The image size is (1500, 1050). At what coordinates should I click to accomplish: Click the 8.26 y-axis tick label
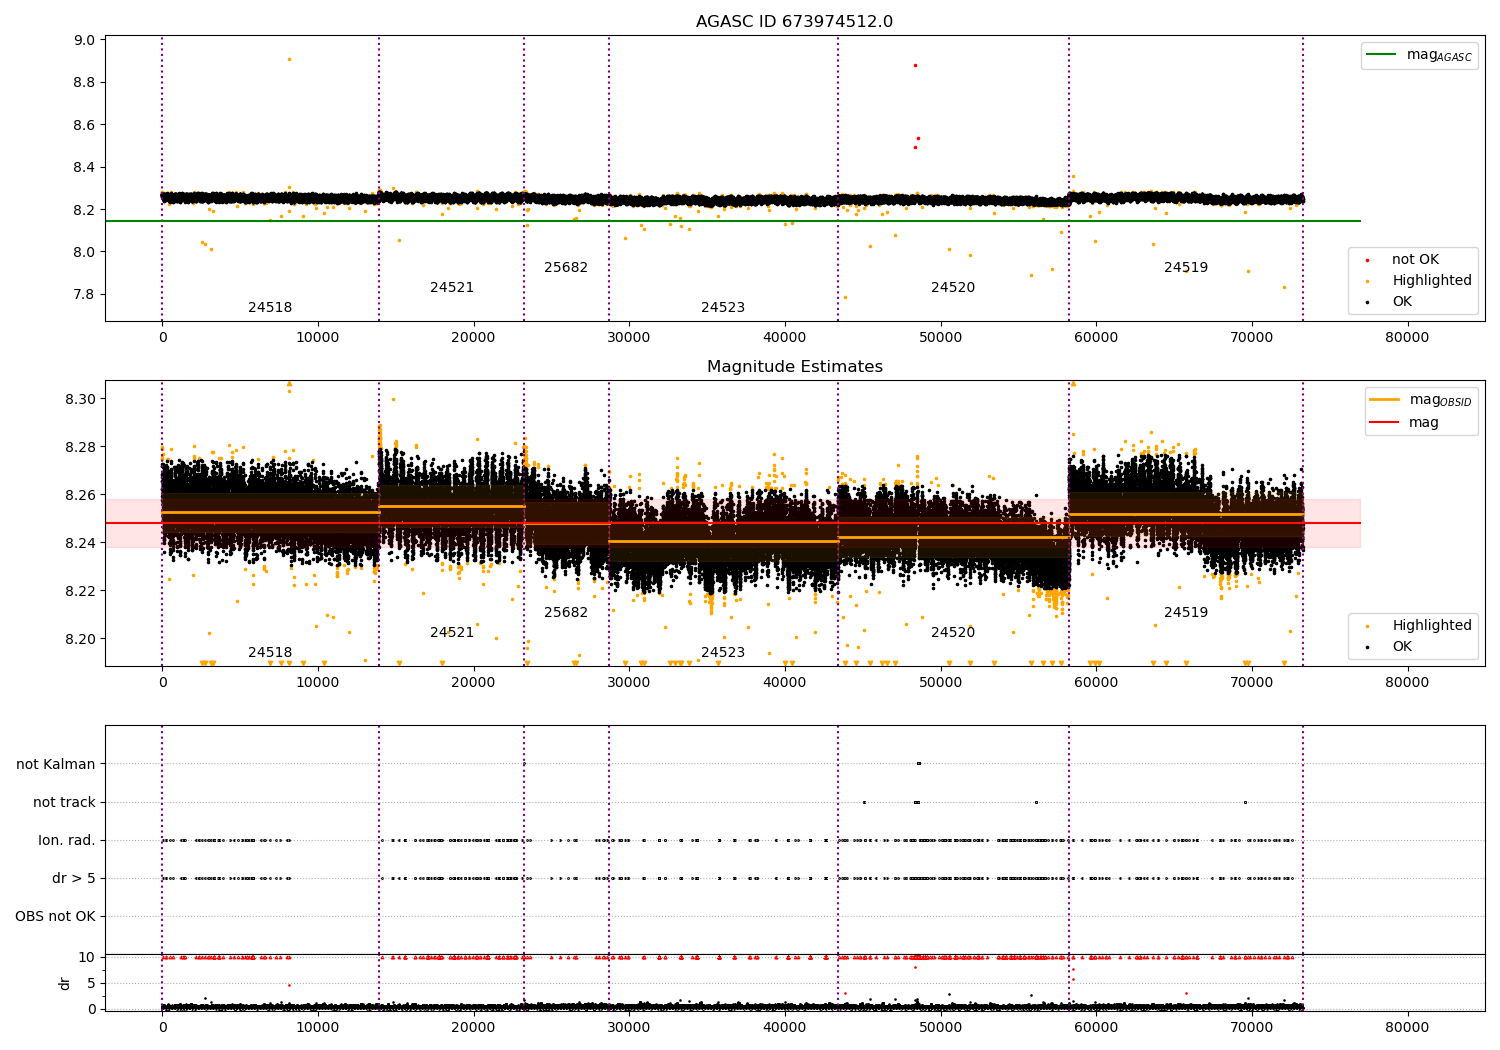point(80,495)
